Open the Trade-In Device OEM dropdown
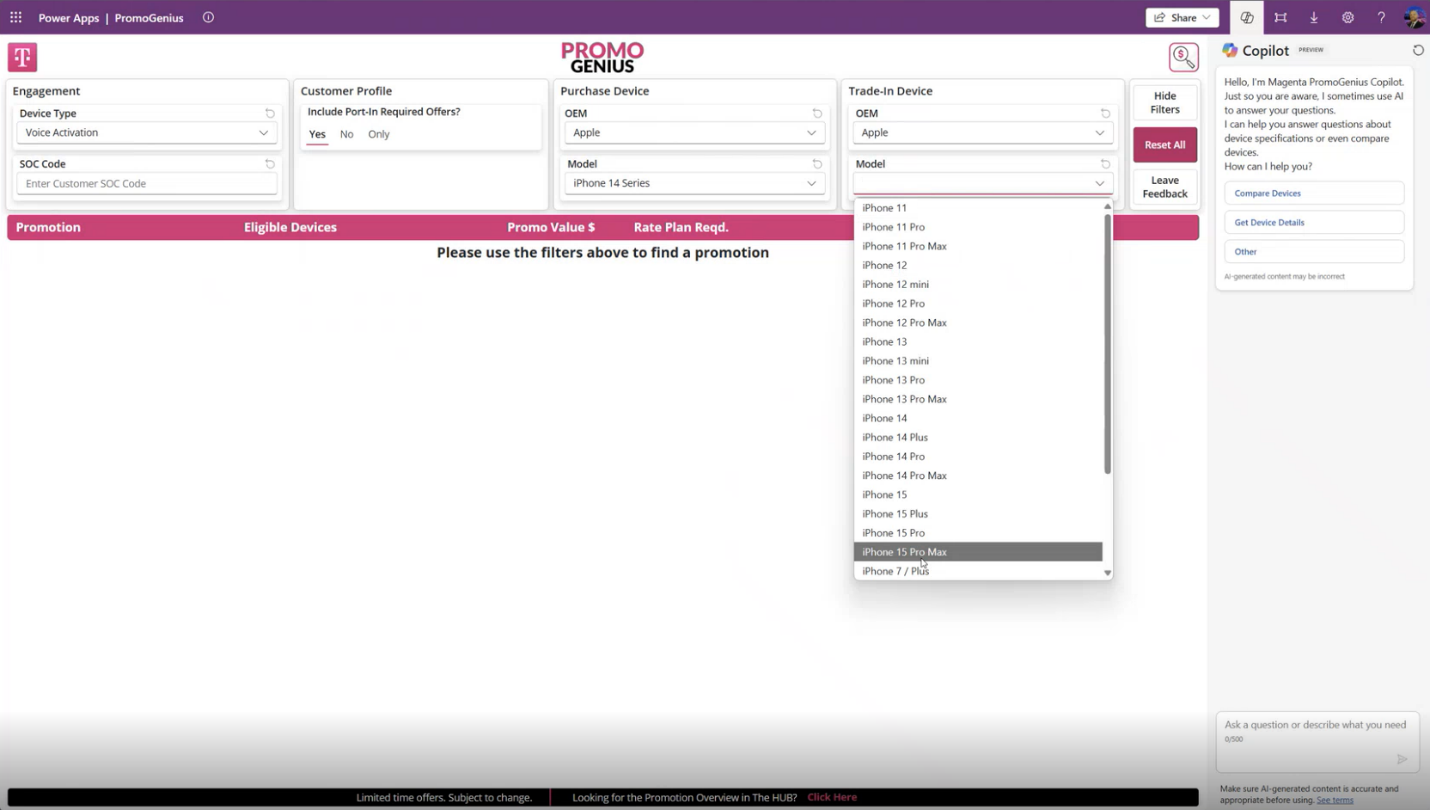 pyautogui.click(x=983, y=132)
